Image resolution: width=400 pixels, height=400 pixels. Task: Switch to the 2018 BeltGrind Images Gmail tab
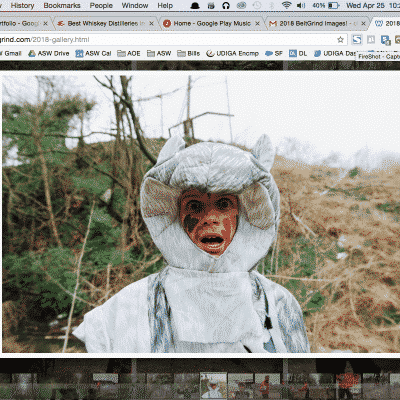[x=318, y=23]
